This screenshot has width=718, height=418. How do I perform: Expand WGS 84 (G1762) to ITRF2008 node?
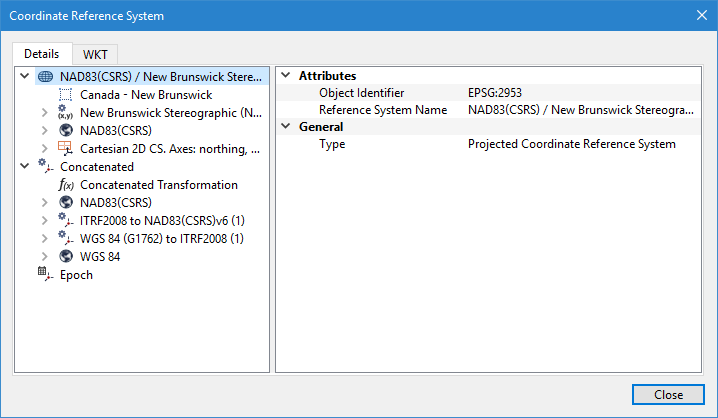point(44,239)
